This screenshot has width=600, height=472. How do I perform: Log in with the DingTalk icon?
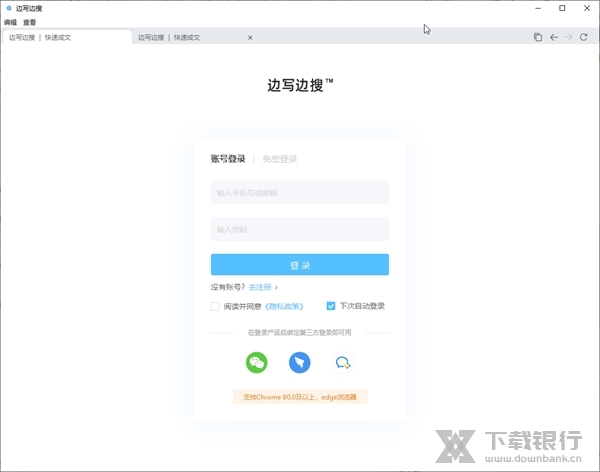300,362
